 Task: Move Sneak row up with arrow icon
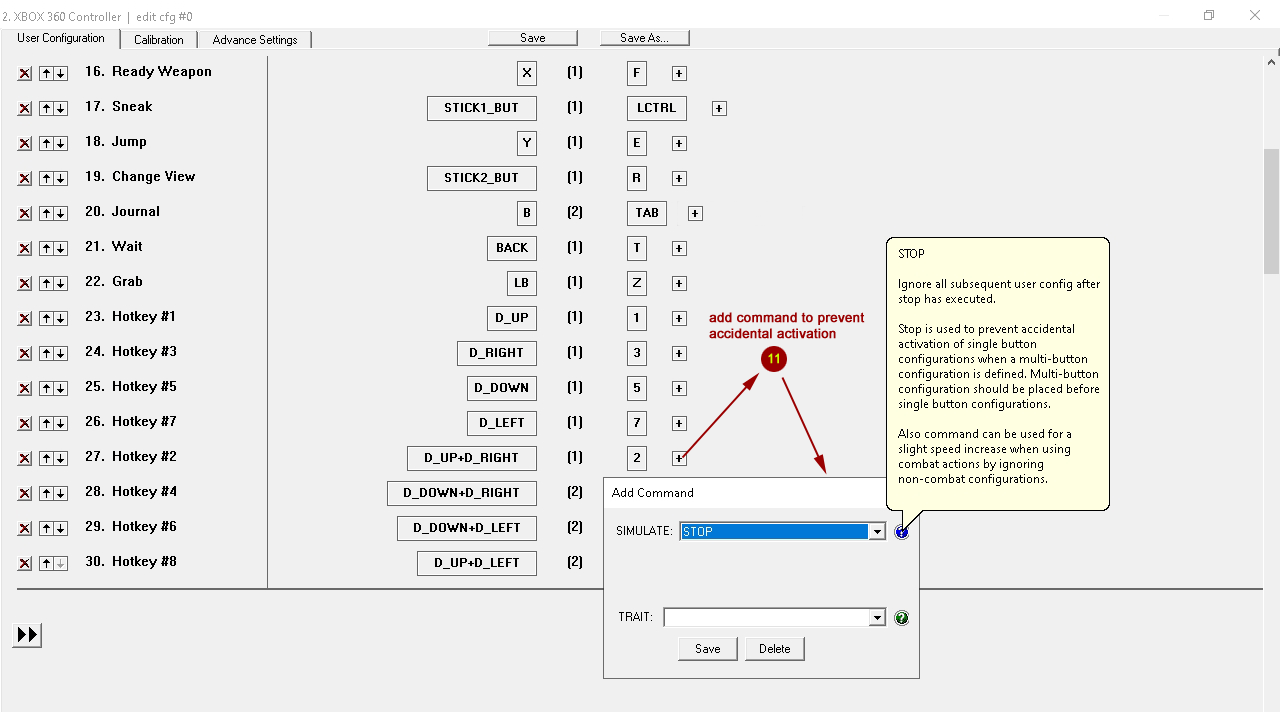coord(46,108)
